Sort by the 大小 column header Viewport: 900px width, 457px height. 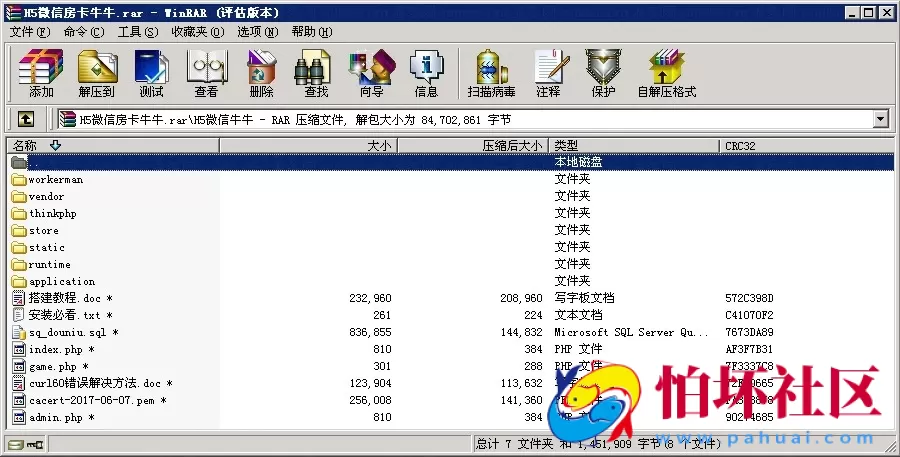309,146
